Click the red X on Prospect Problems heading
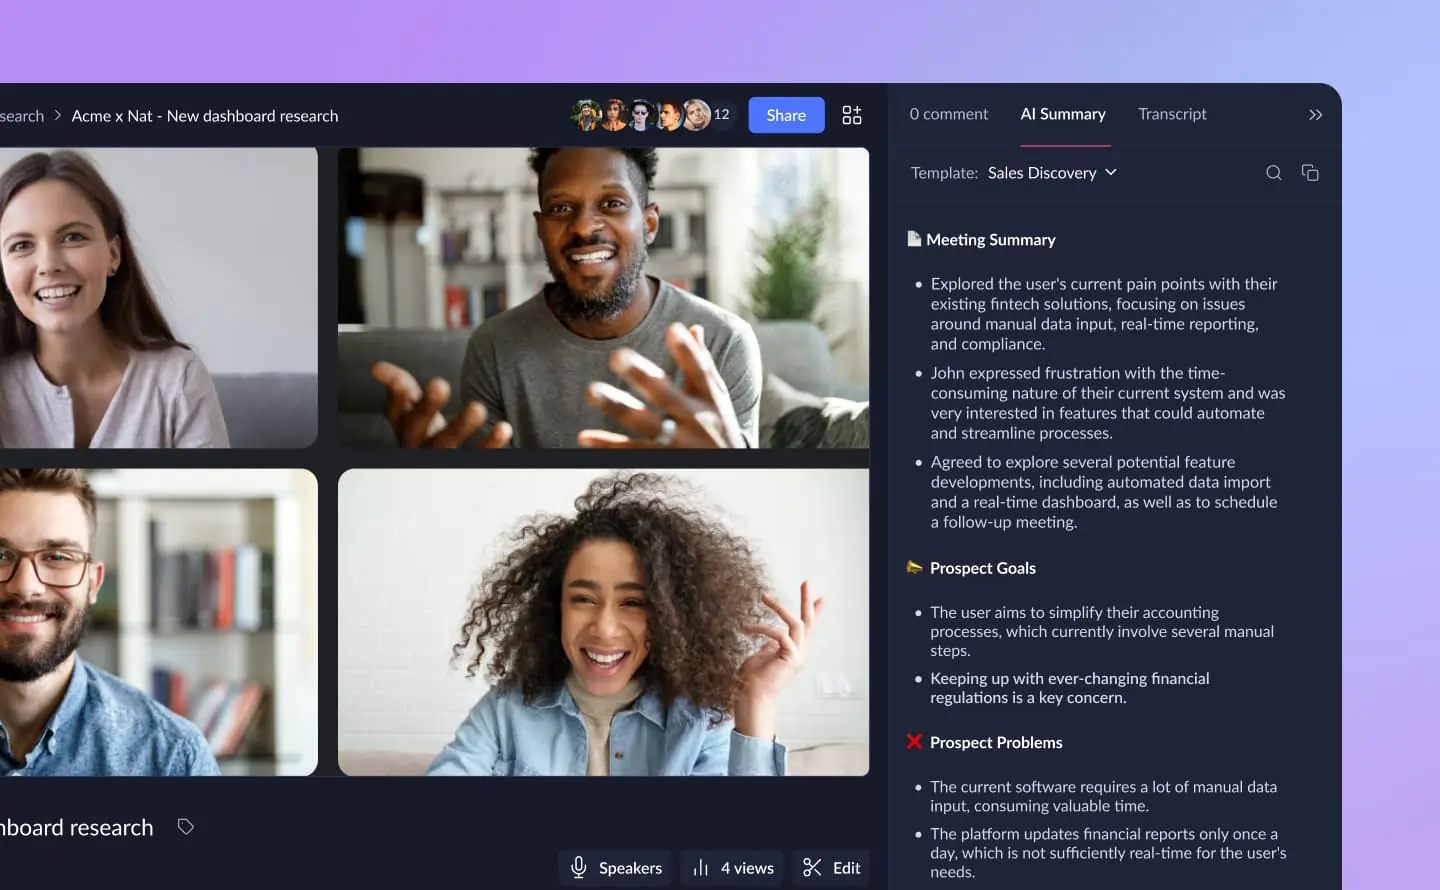Screen dimensions: 1440x890 click(913, 741)
